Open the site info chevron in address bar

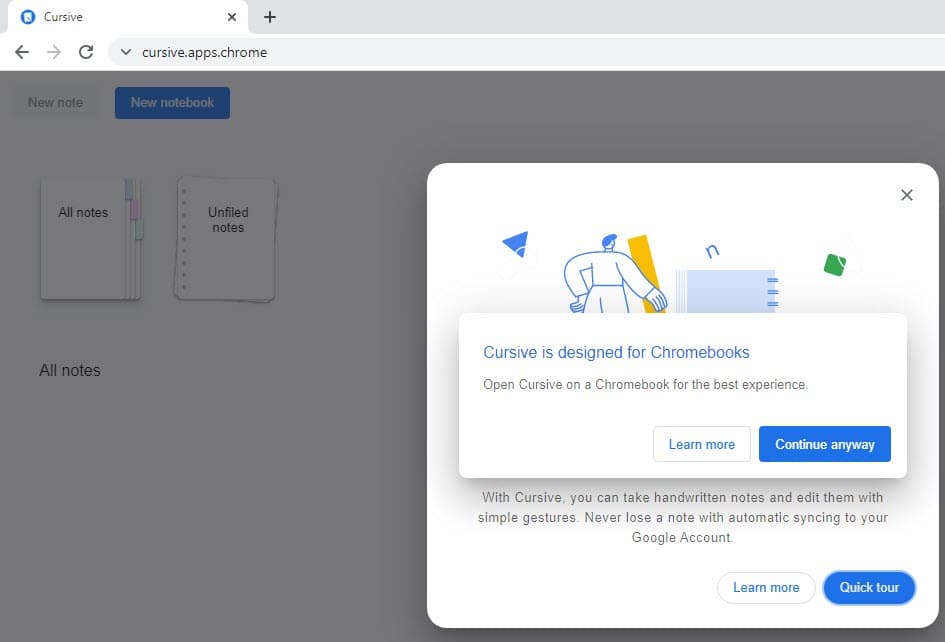125,52
